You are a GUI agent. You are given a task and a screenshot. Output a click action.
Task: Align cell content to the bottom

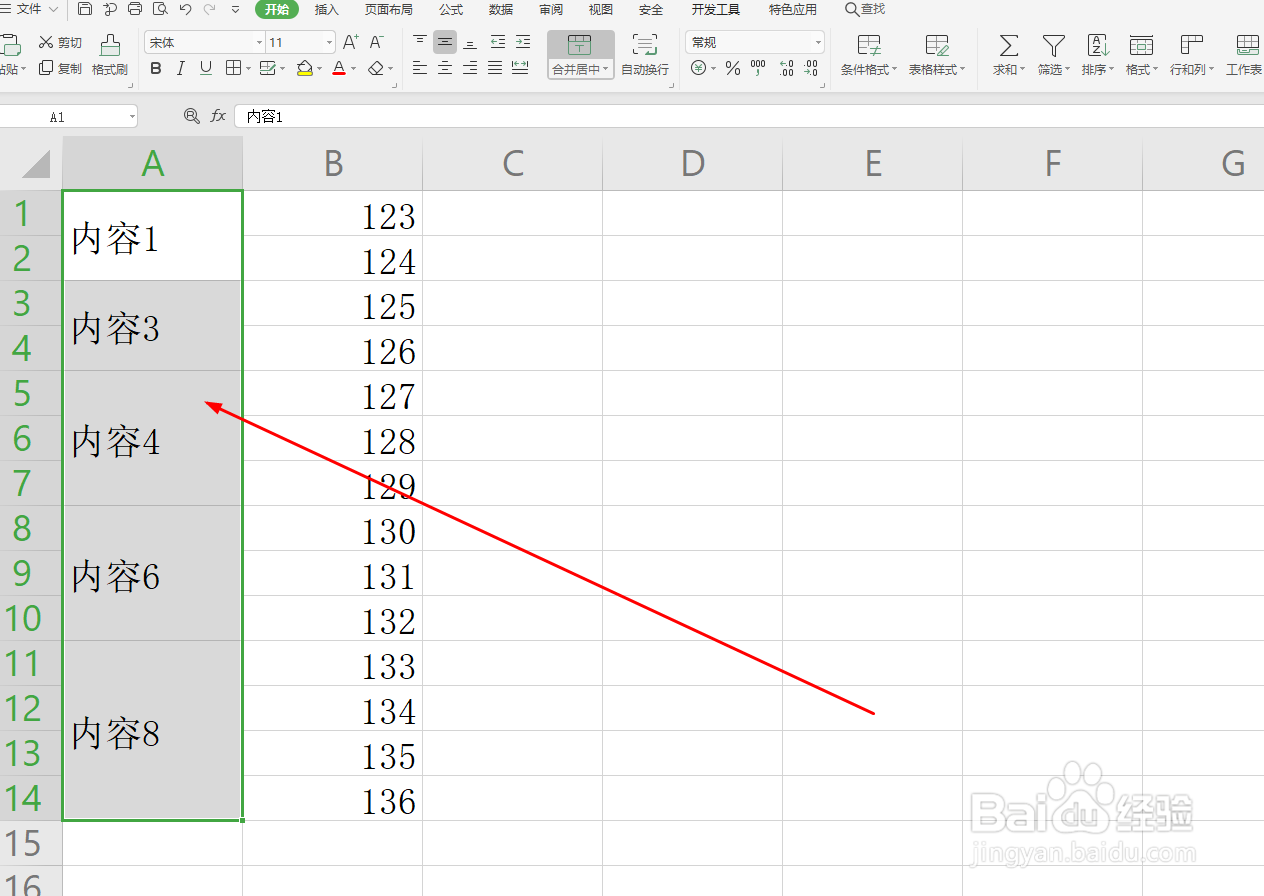pos(470,42)
